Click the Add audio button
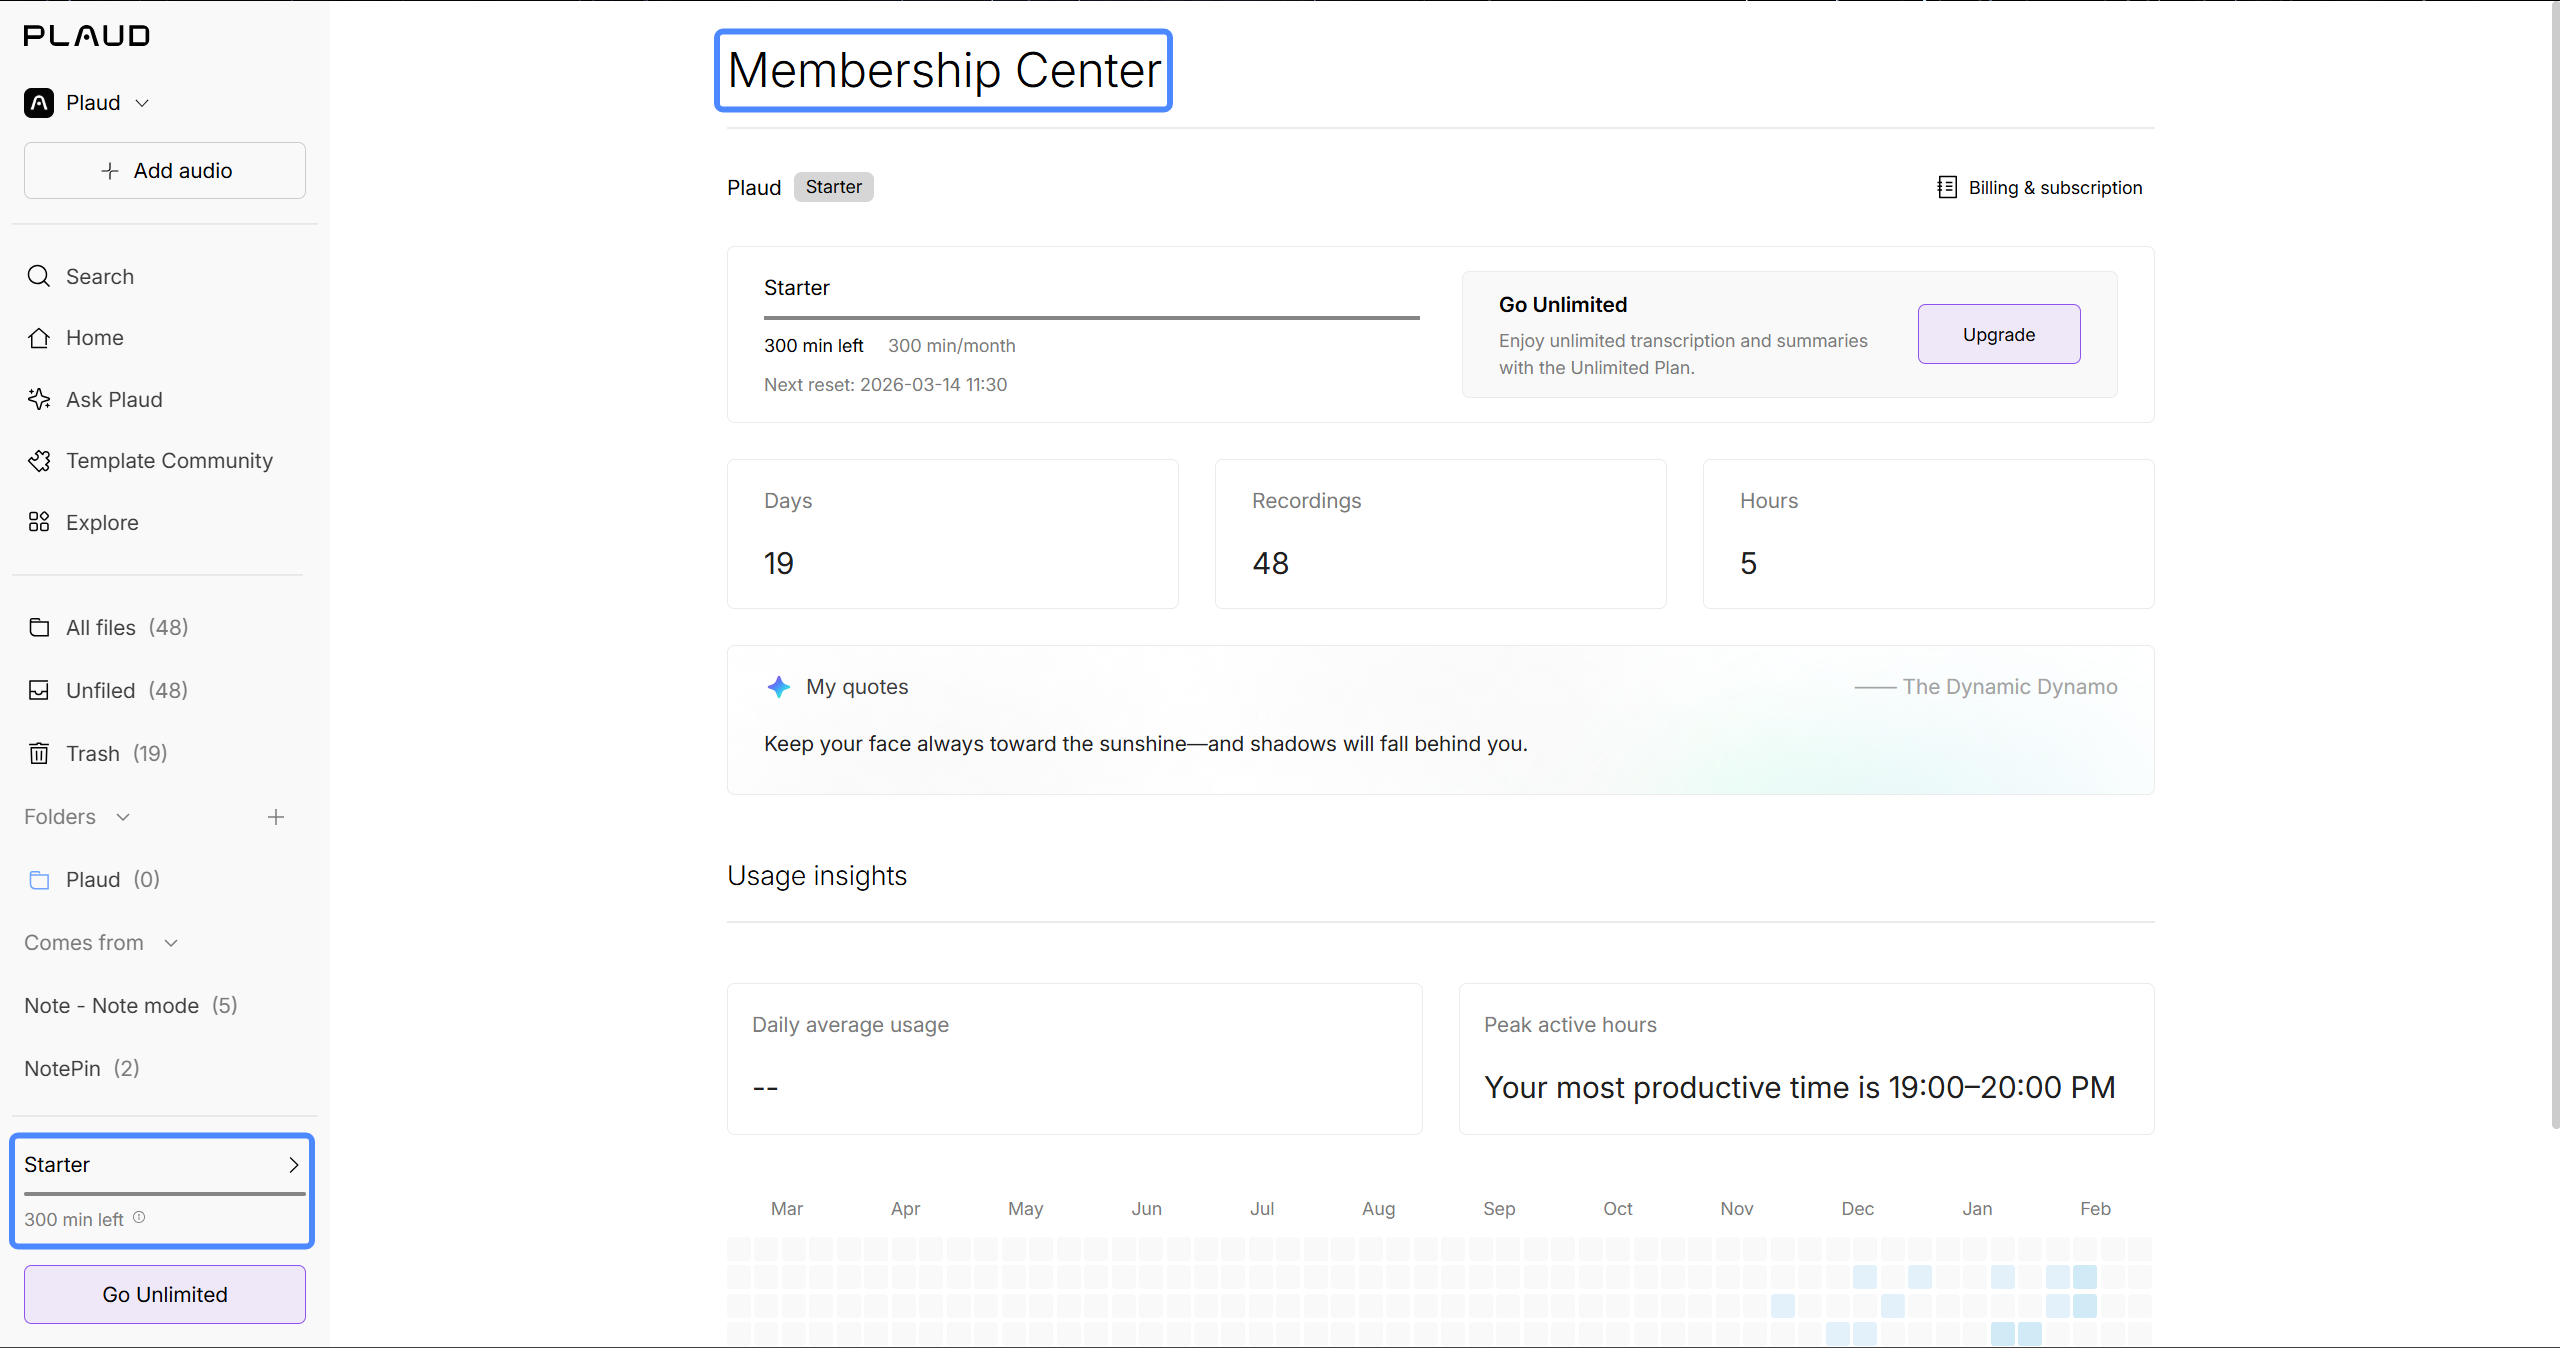The width and height of the screenshot is (2560, 1348). pyautogui.click(x=165, y=171)
